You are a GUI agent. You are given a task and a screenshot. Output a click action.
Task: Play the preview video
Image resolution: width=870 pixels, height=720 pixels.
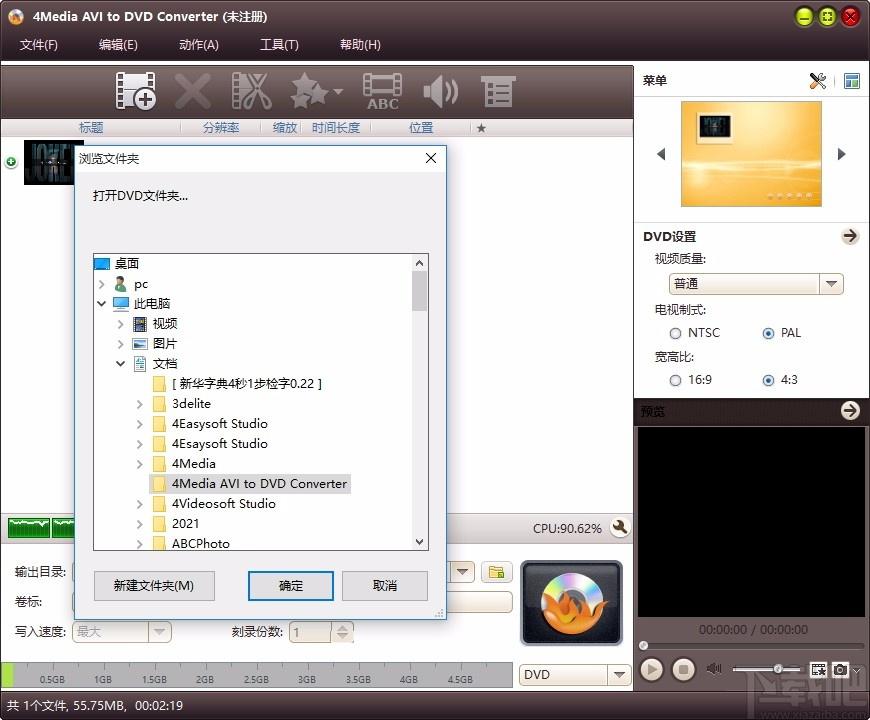[x=652, y=670]
